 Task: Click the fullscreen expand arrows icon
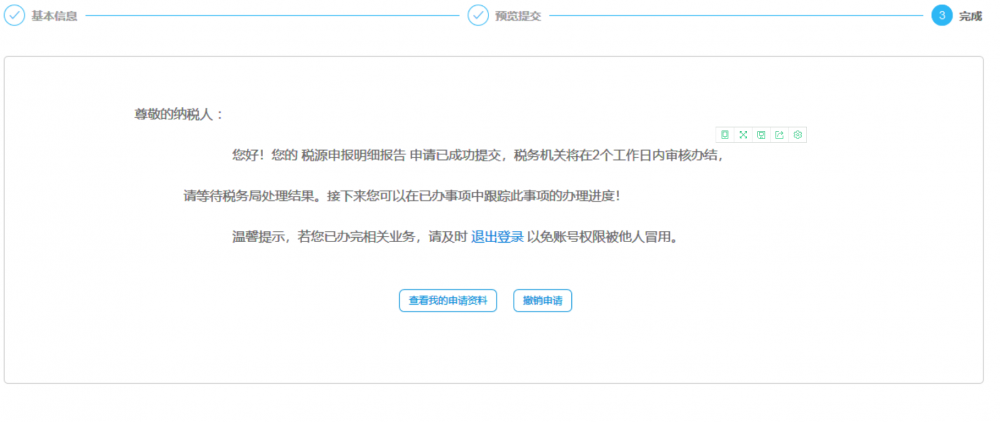[x=743, y=134]
